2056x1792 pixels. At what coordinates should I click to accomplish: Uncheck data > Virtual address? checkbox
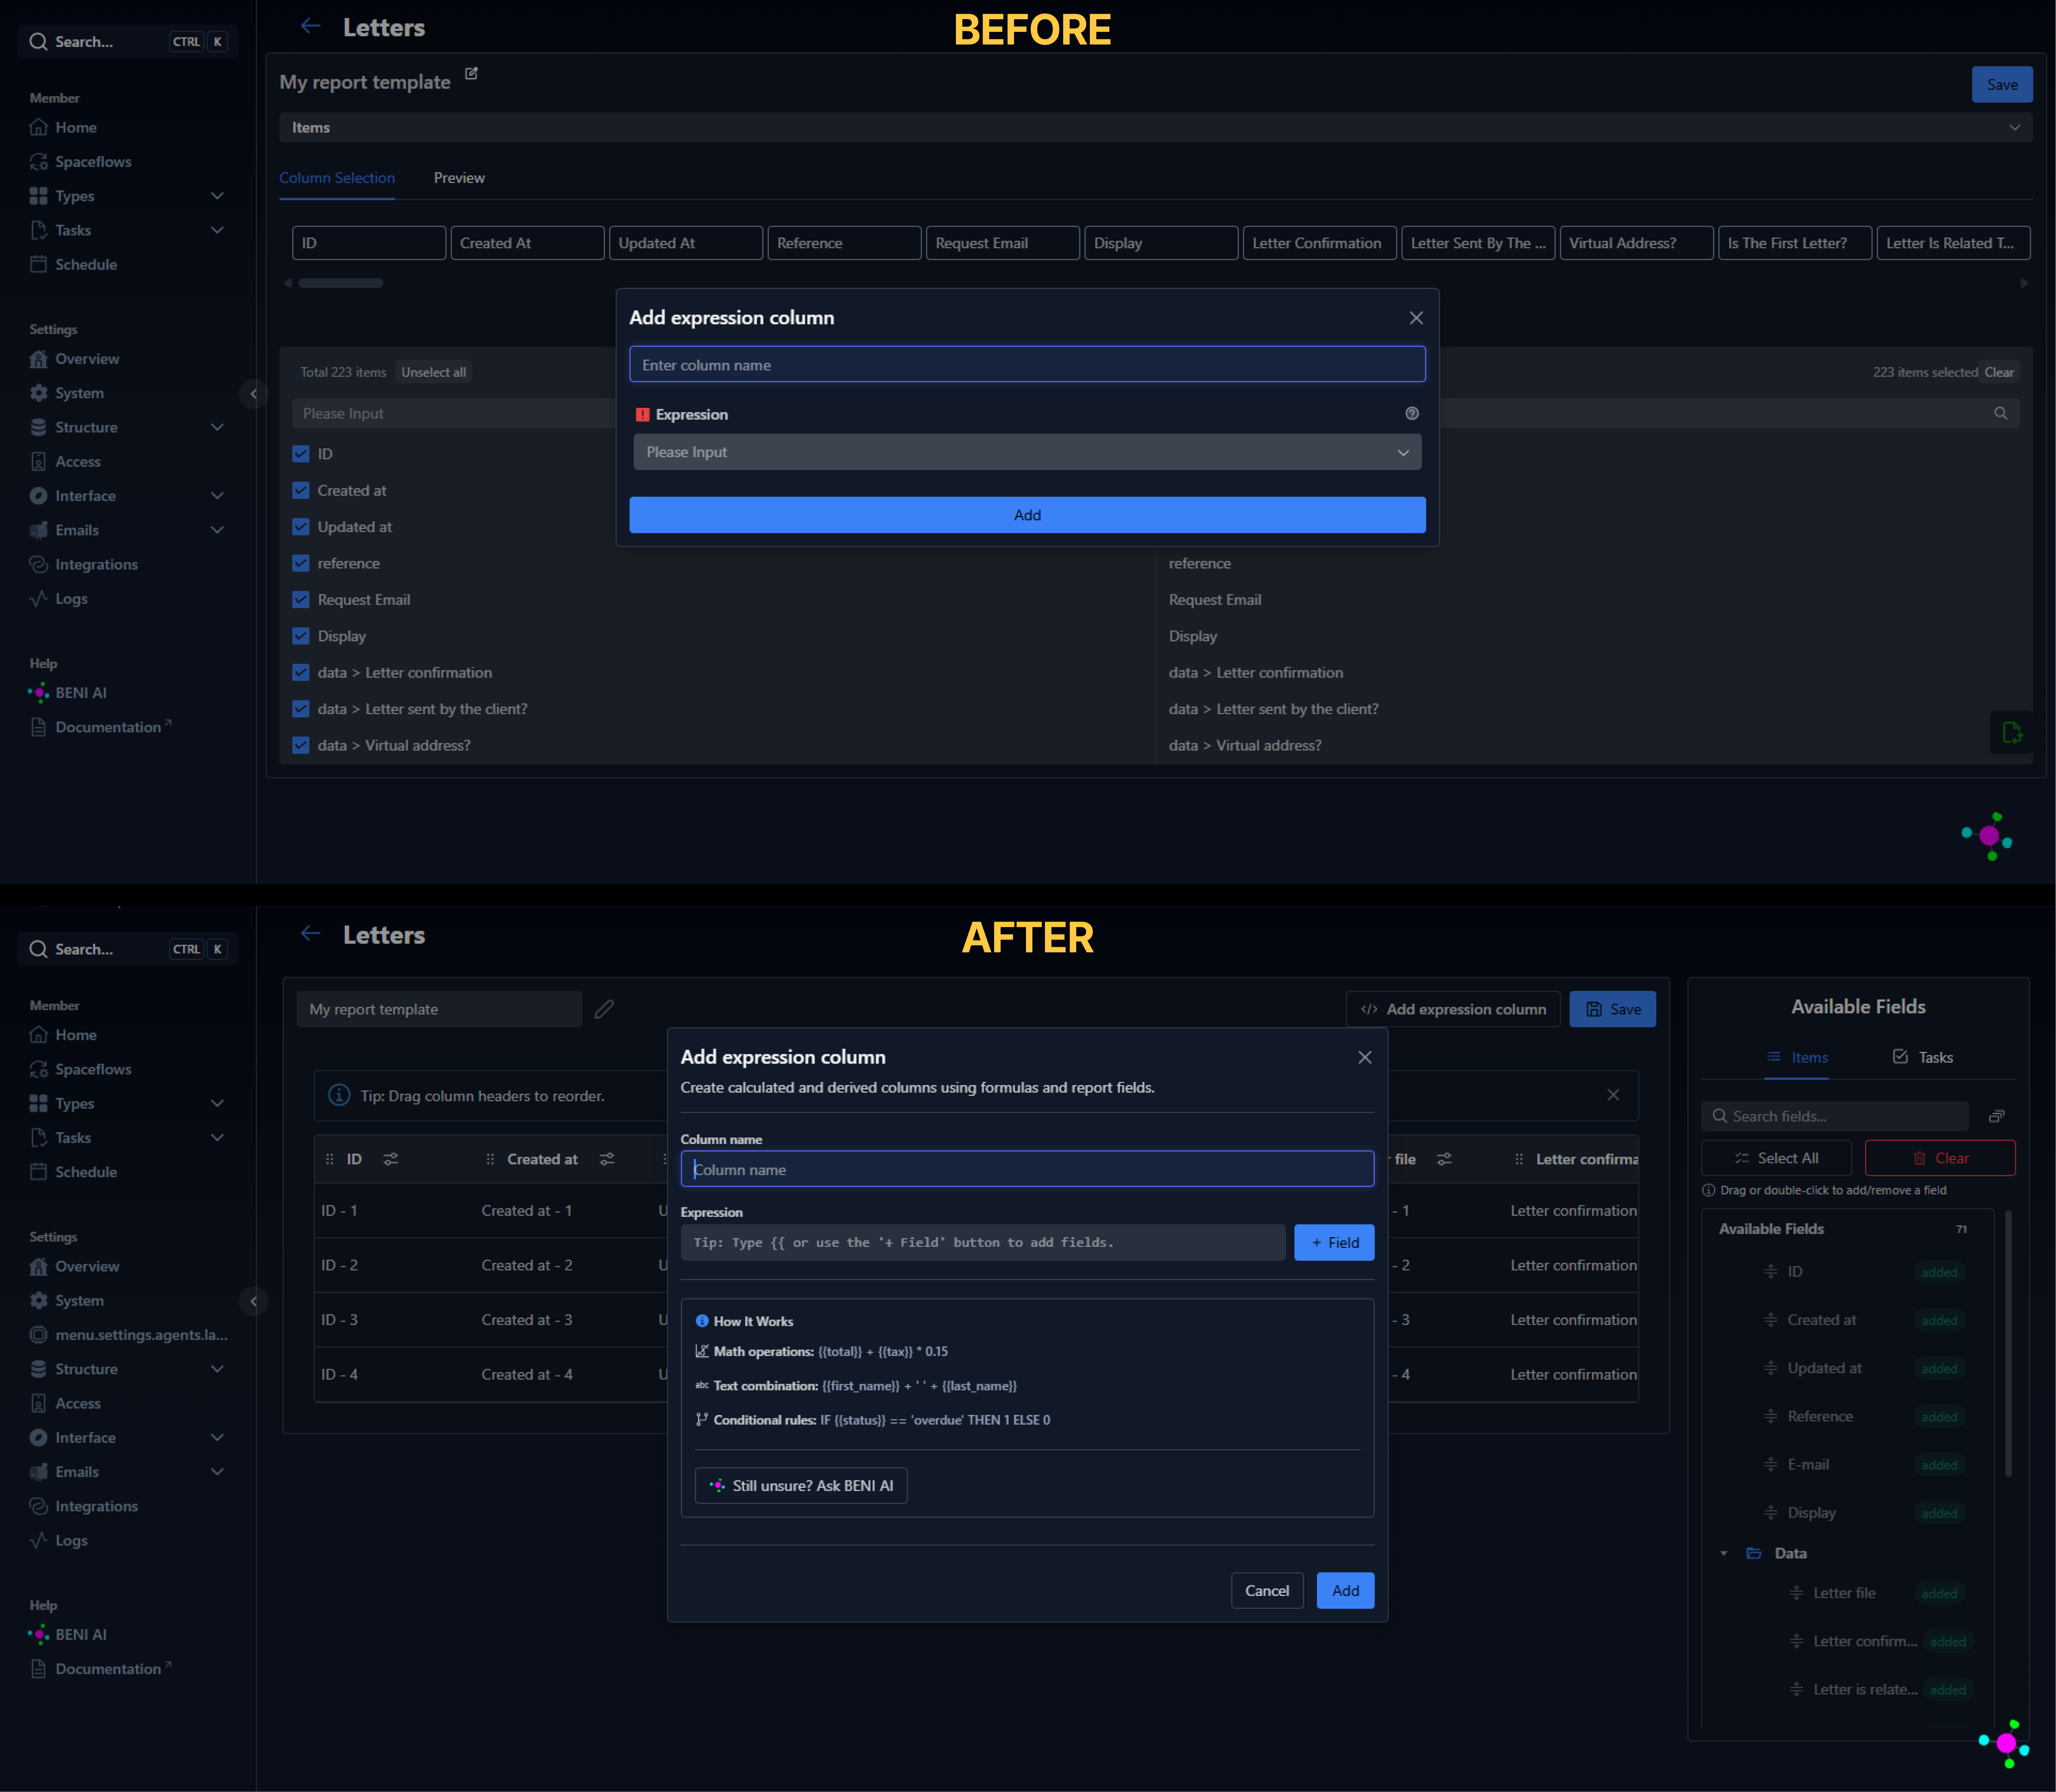click(x=301, y=745)
